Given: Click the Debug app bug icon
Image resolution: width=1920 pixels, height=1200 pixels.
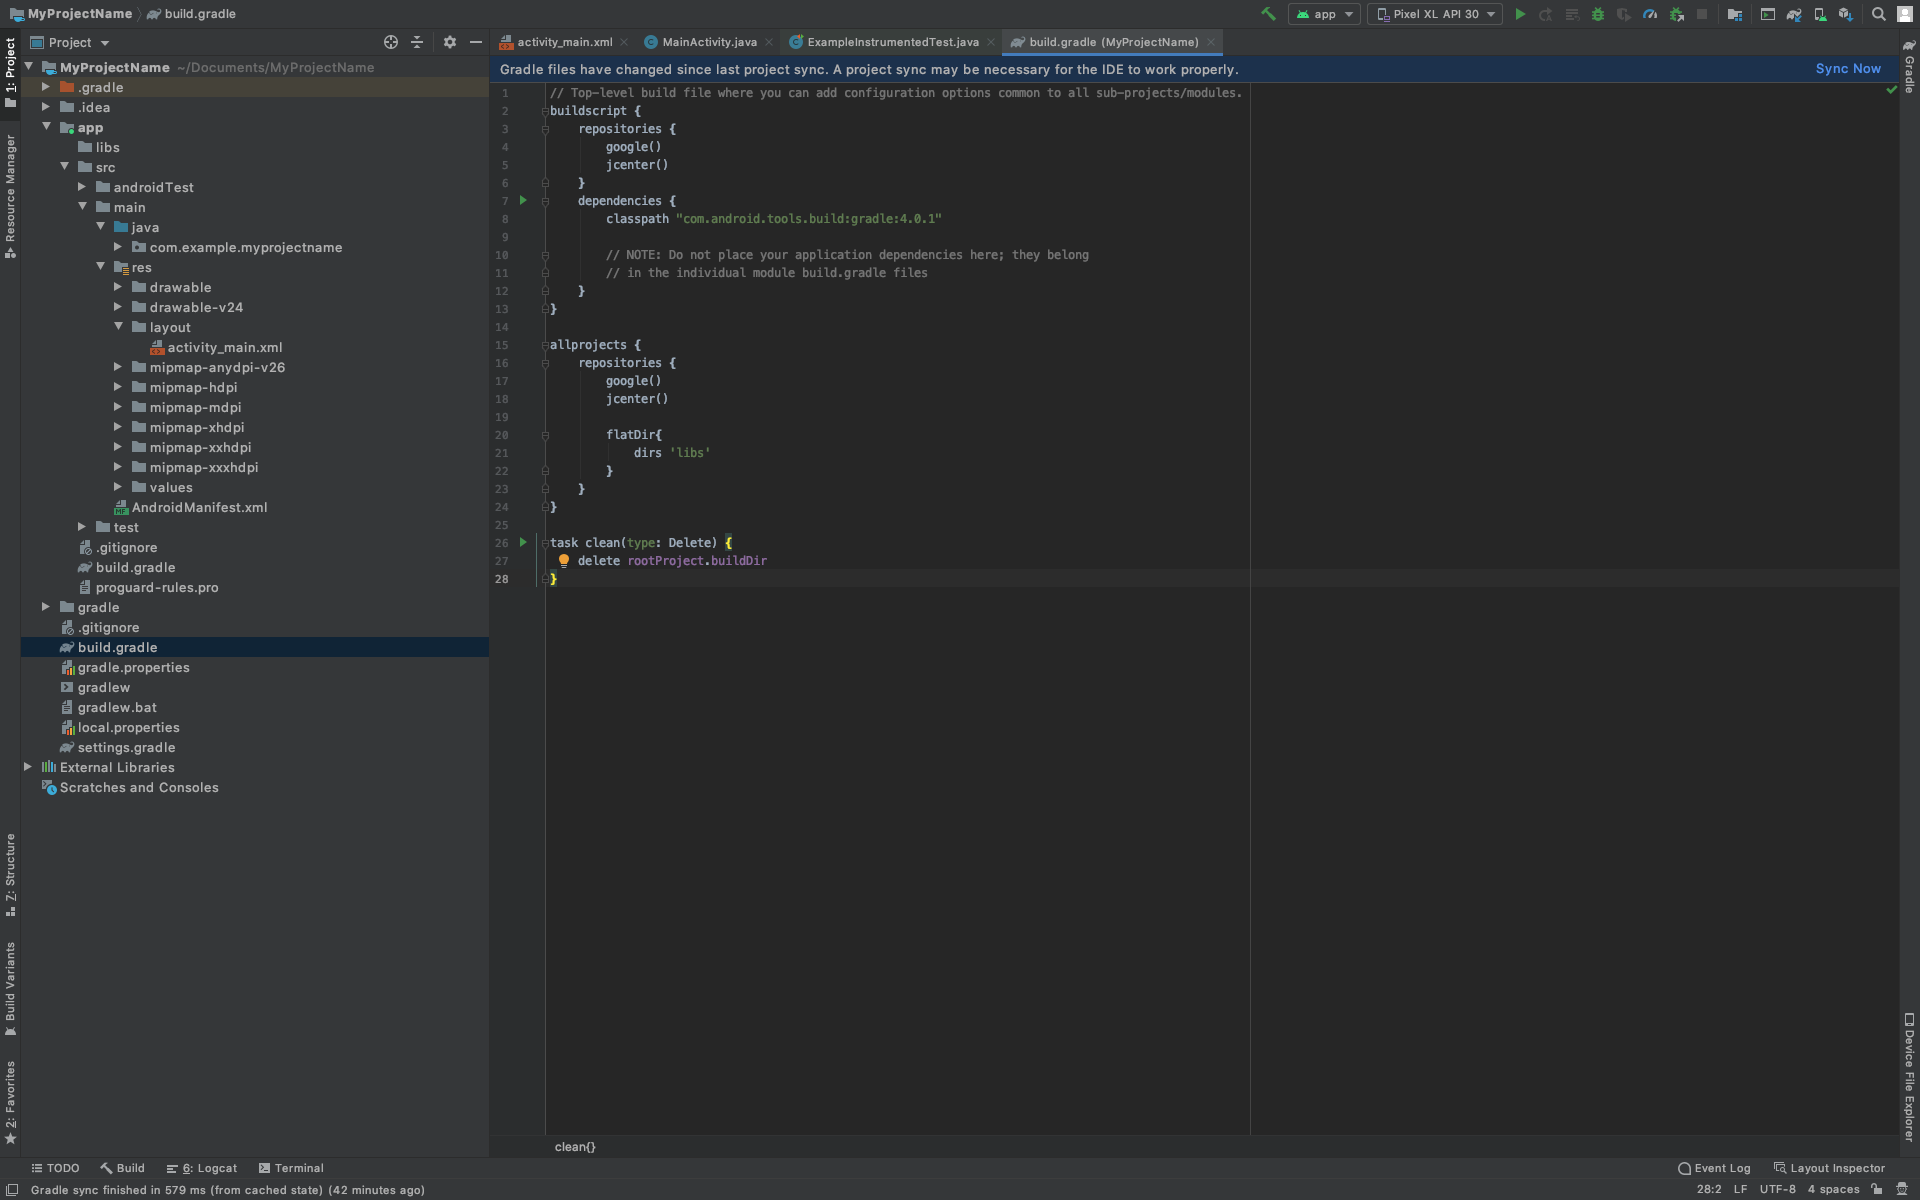Looking at the screenshot, I should tap(1597, 14).
